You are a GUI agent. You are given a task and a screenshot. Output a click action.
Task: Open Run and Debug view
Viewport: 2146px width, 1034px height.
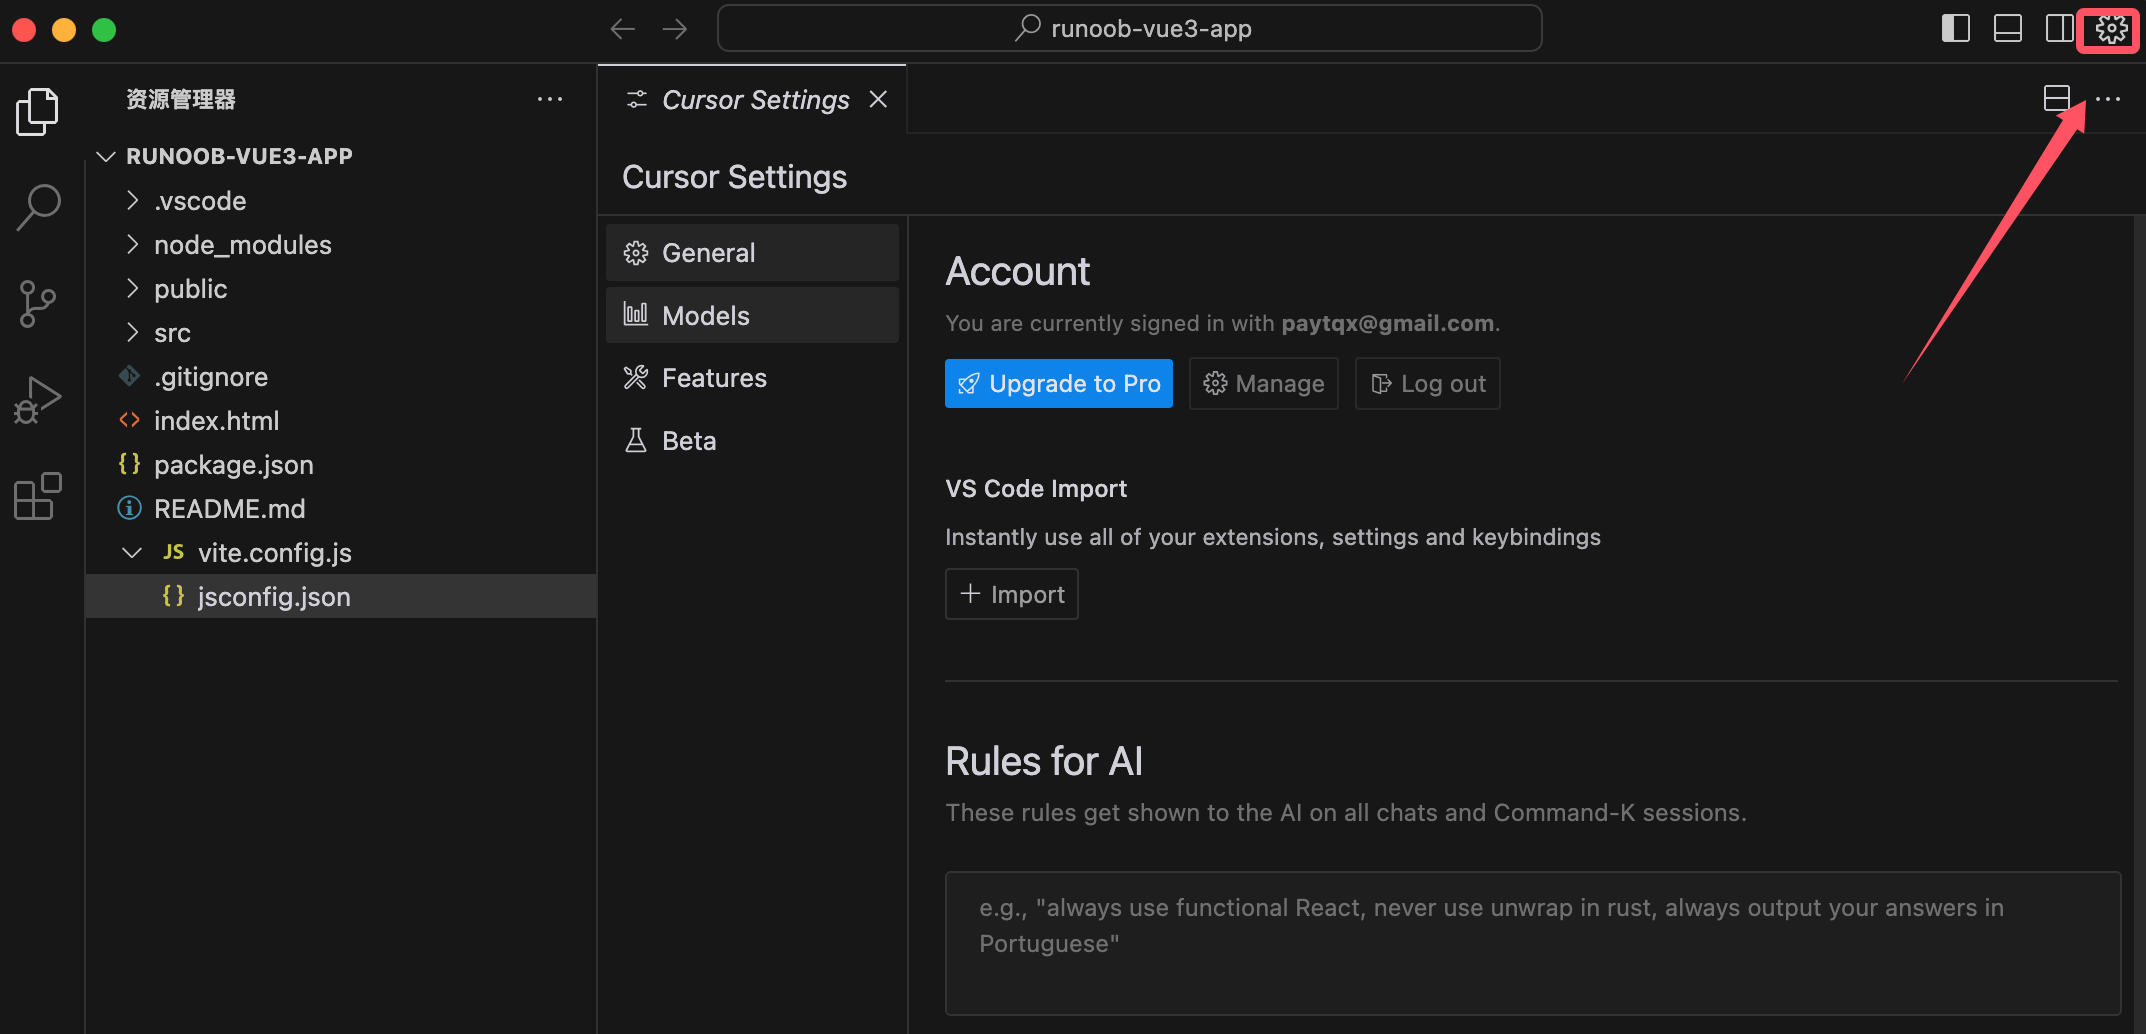pos(38,400)
